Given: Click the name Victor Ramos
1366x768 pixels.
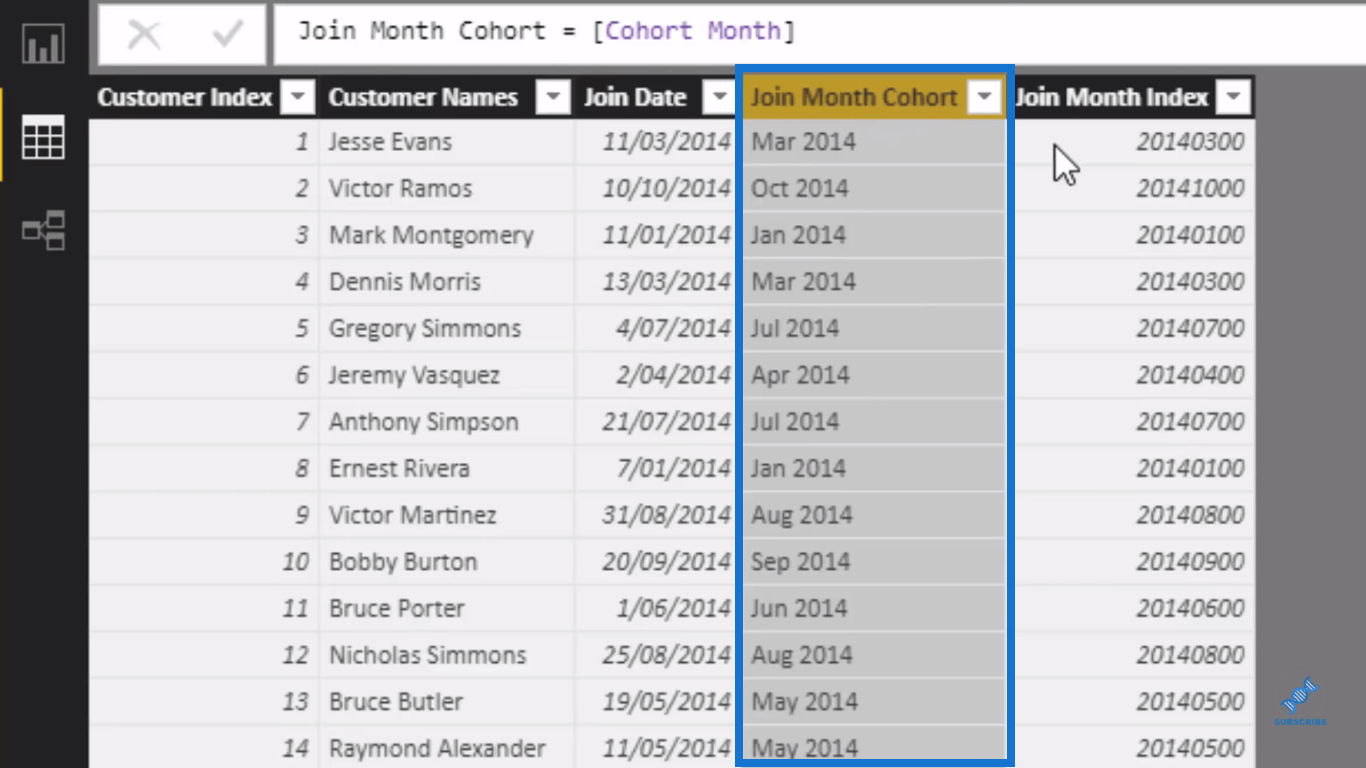Looking at the screenshot, I should click(400, 188).
